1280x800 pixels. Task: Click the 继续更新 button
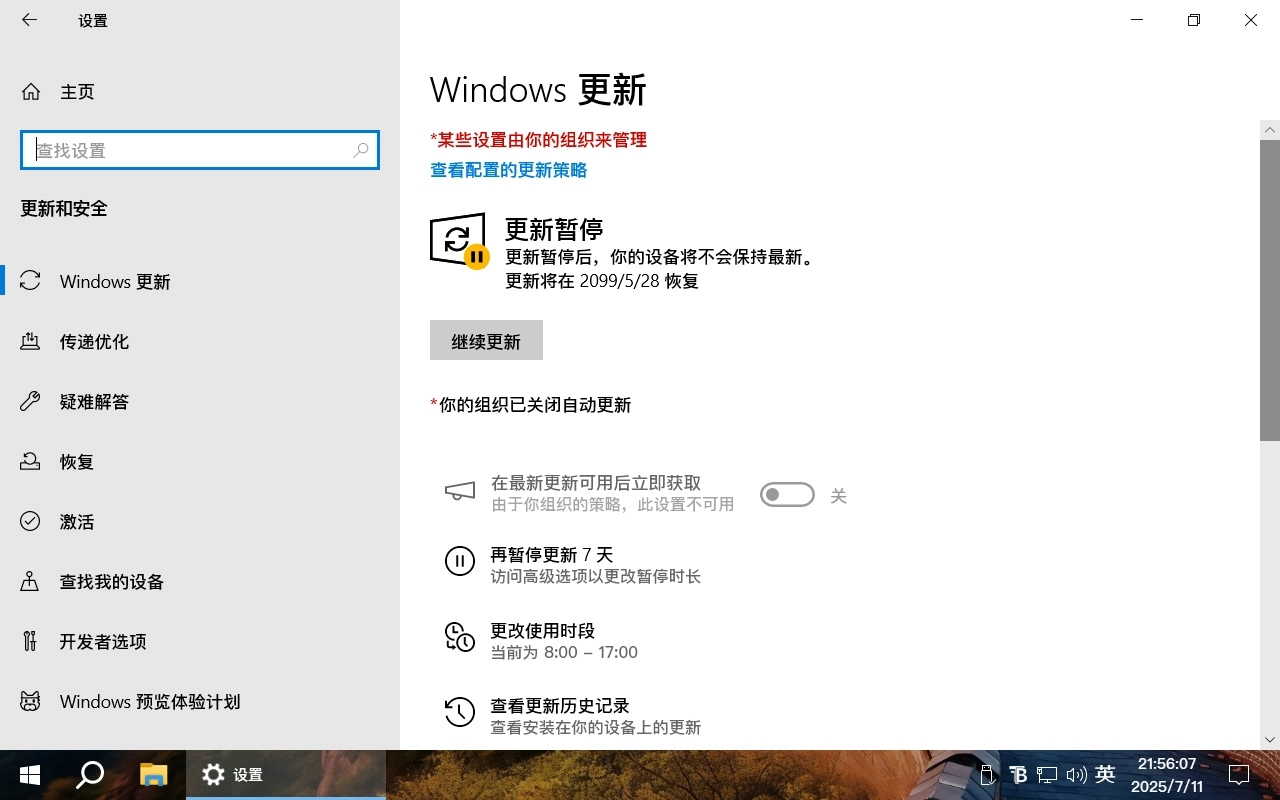(486, 340)
